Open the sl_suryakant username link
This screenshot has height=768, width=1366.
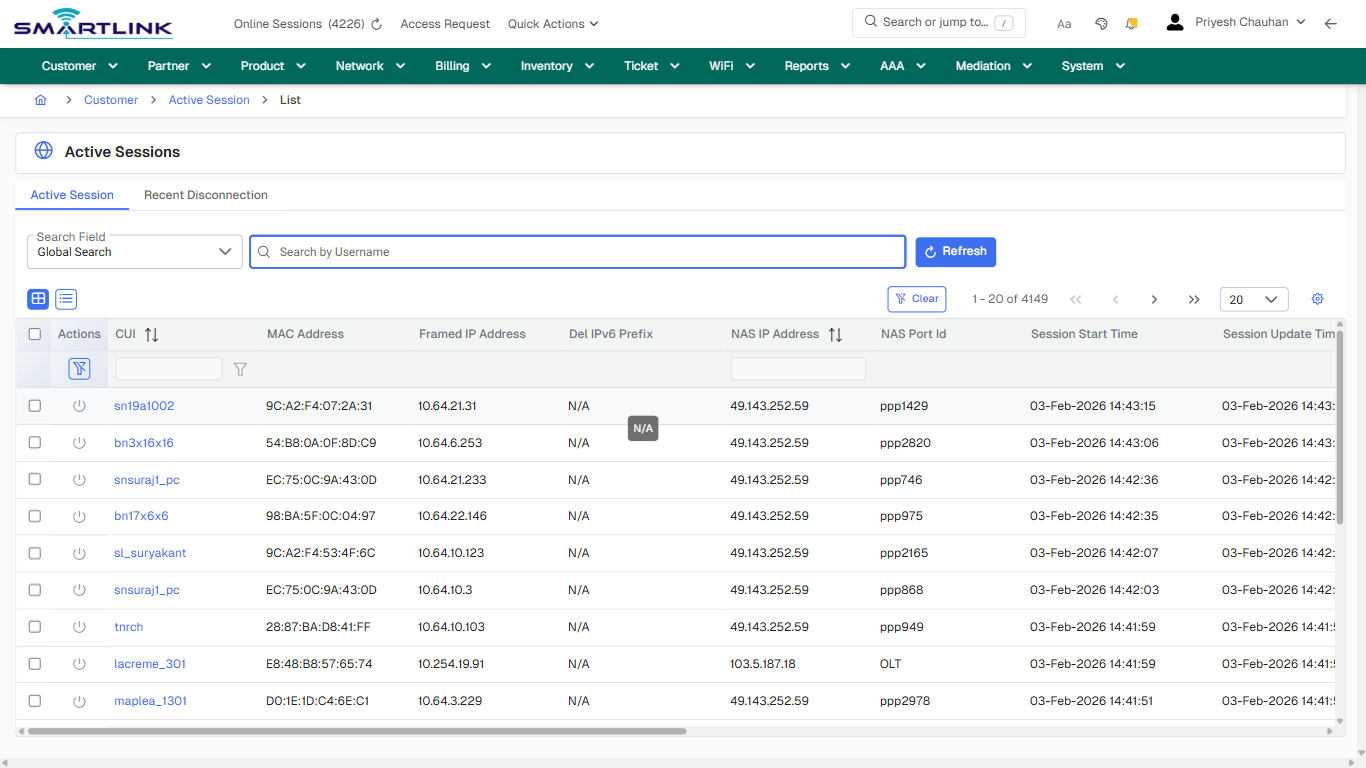pyautogui.click(x=149, y=553)
